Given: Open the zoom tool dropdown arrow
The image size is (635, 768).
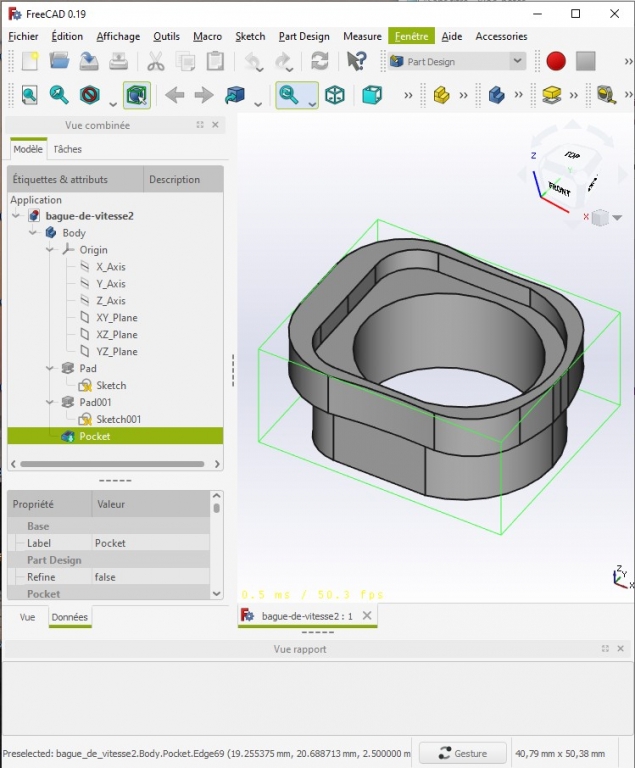Looking at the screenshot, I should coord(312,104).
